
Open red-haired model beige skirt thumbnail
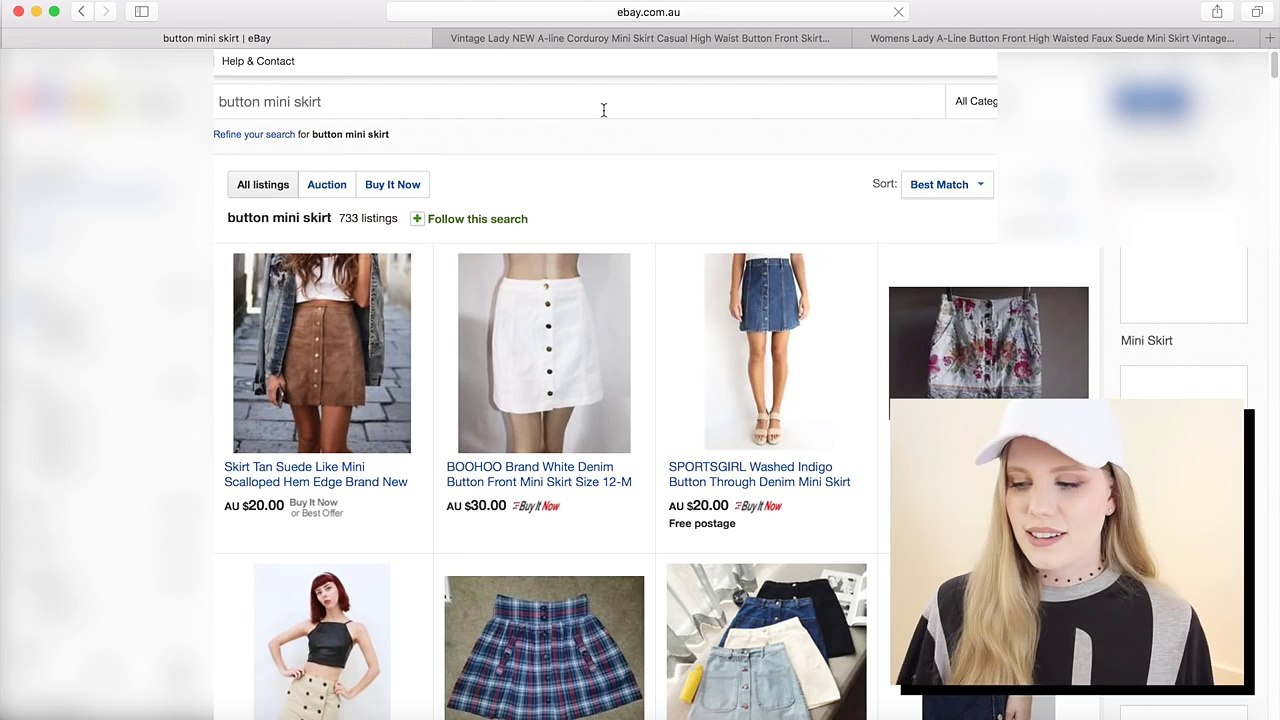coord(322,641)
